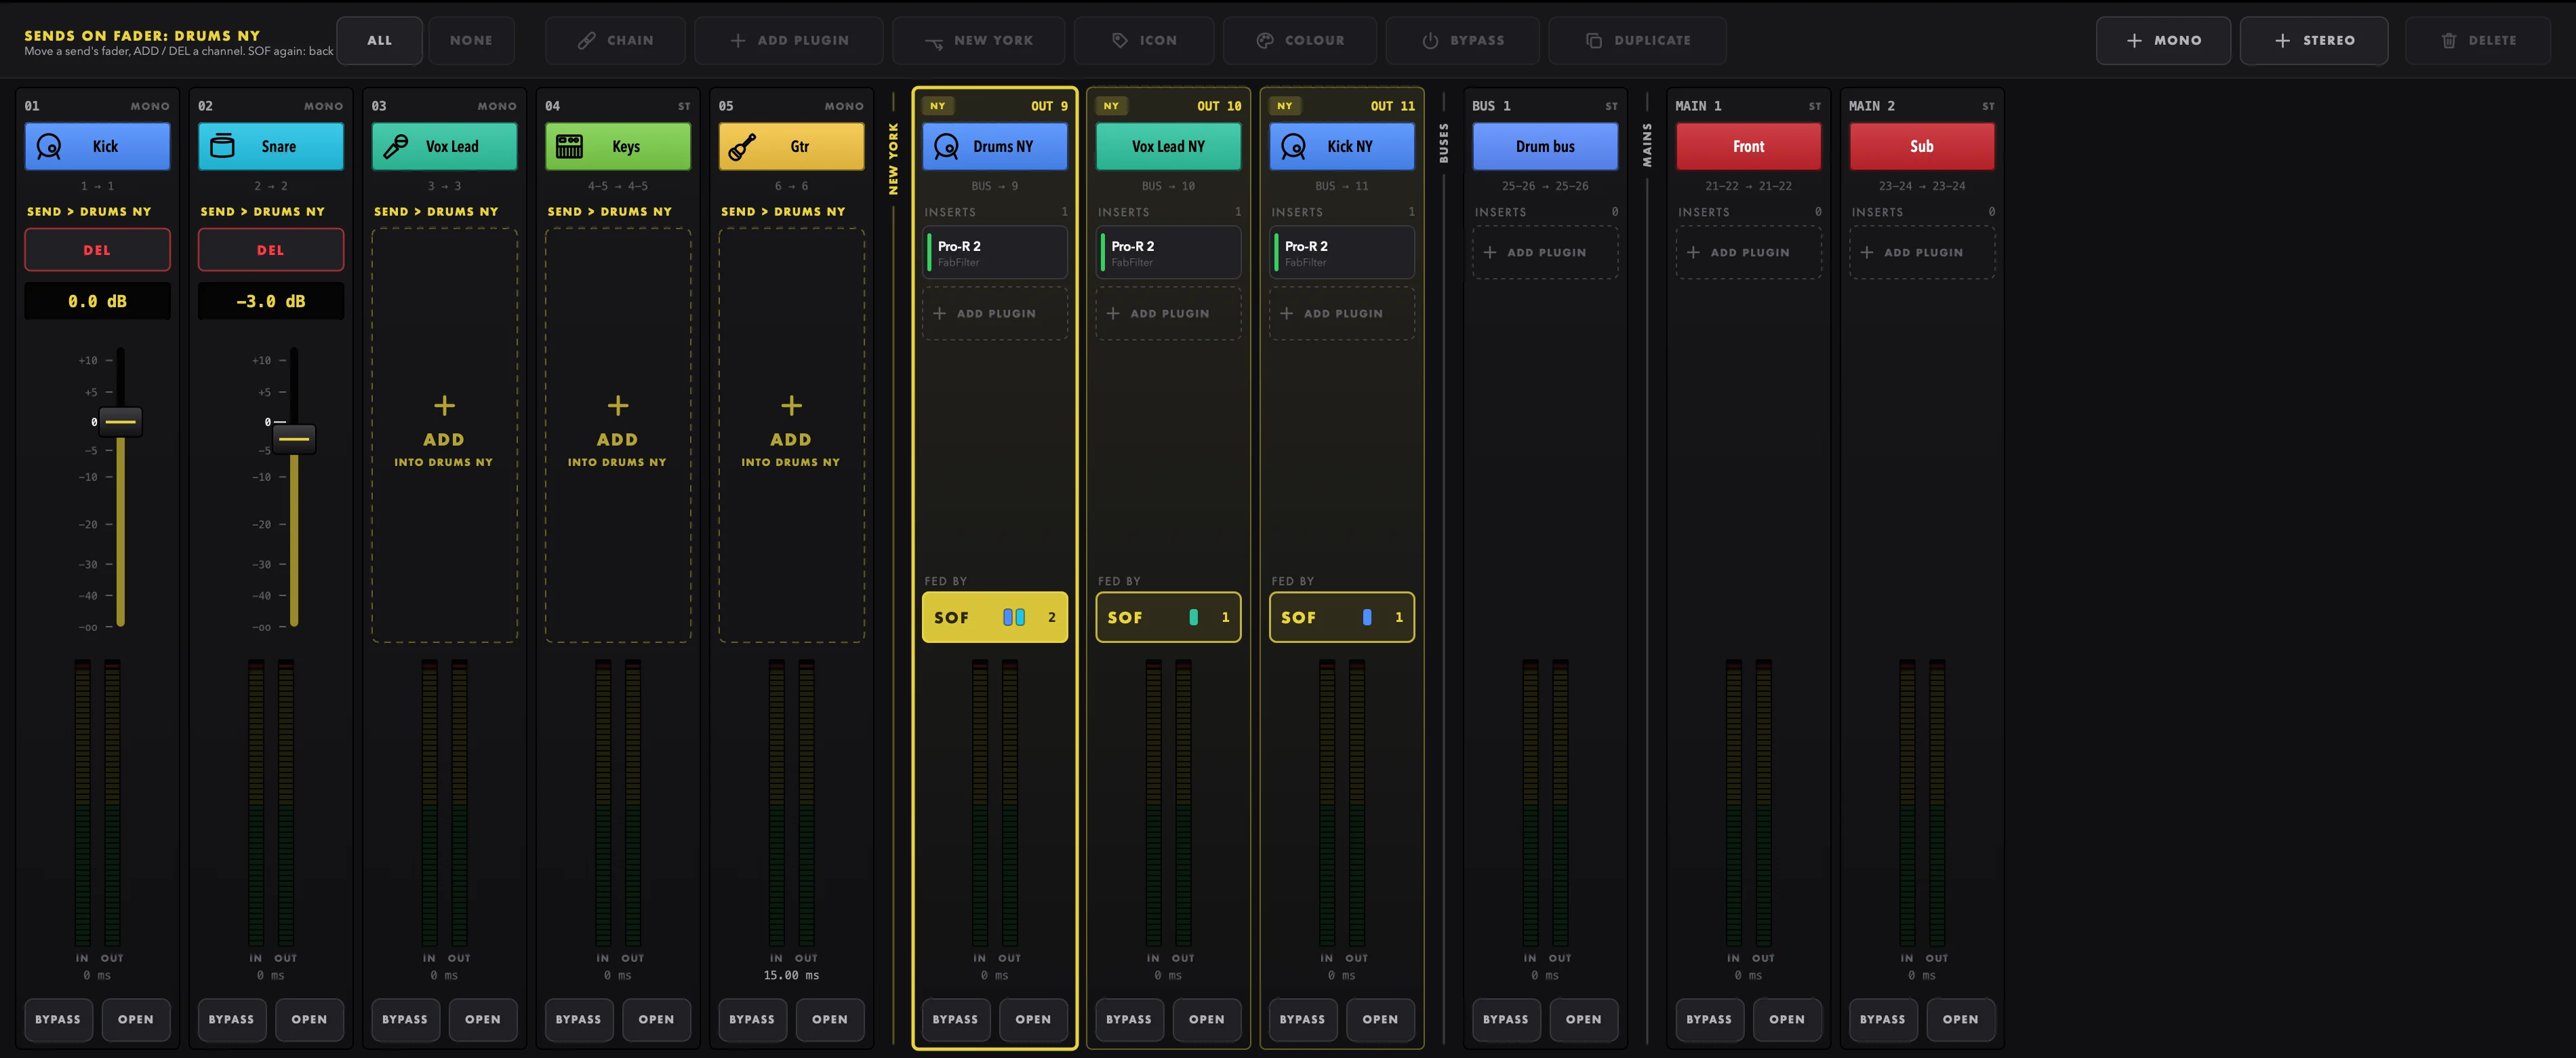2576x1058 pixels.
Task: Click the Duplicate toolbar button
Action: 1637,41
